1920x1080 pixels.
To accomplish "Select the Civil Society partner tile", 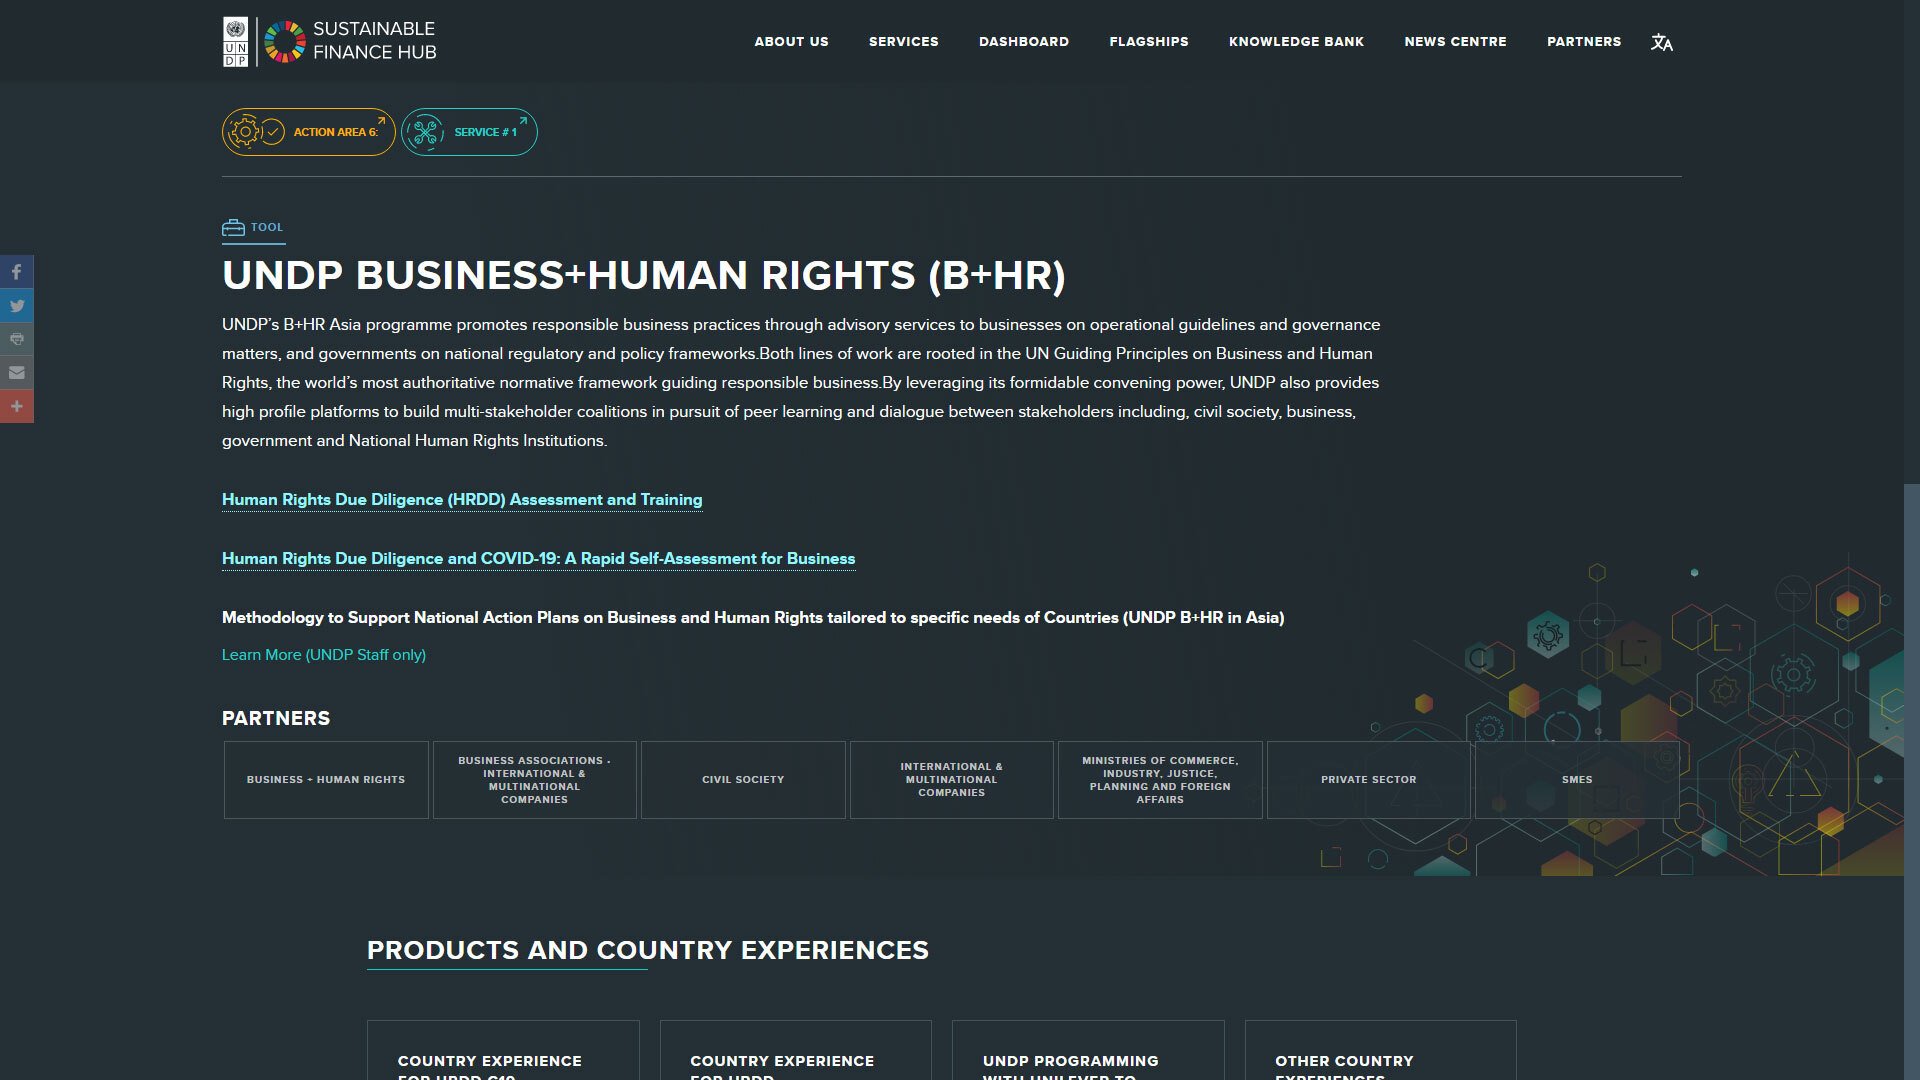I will pos(743,780).
